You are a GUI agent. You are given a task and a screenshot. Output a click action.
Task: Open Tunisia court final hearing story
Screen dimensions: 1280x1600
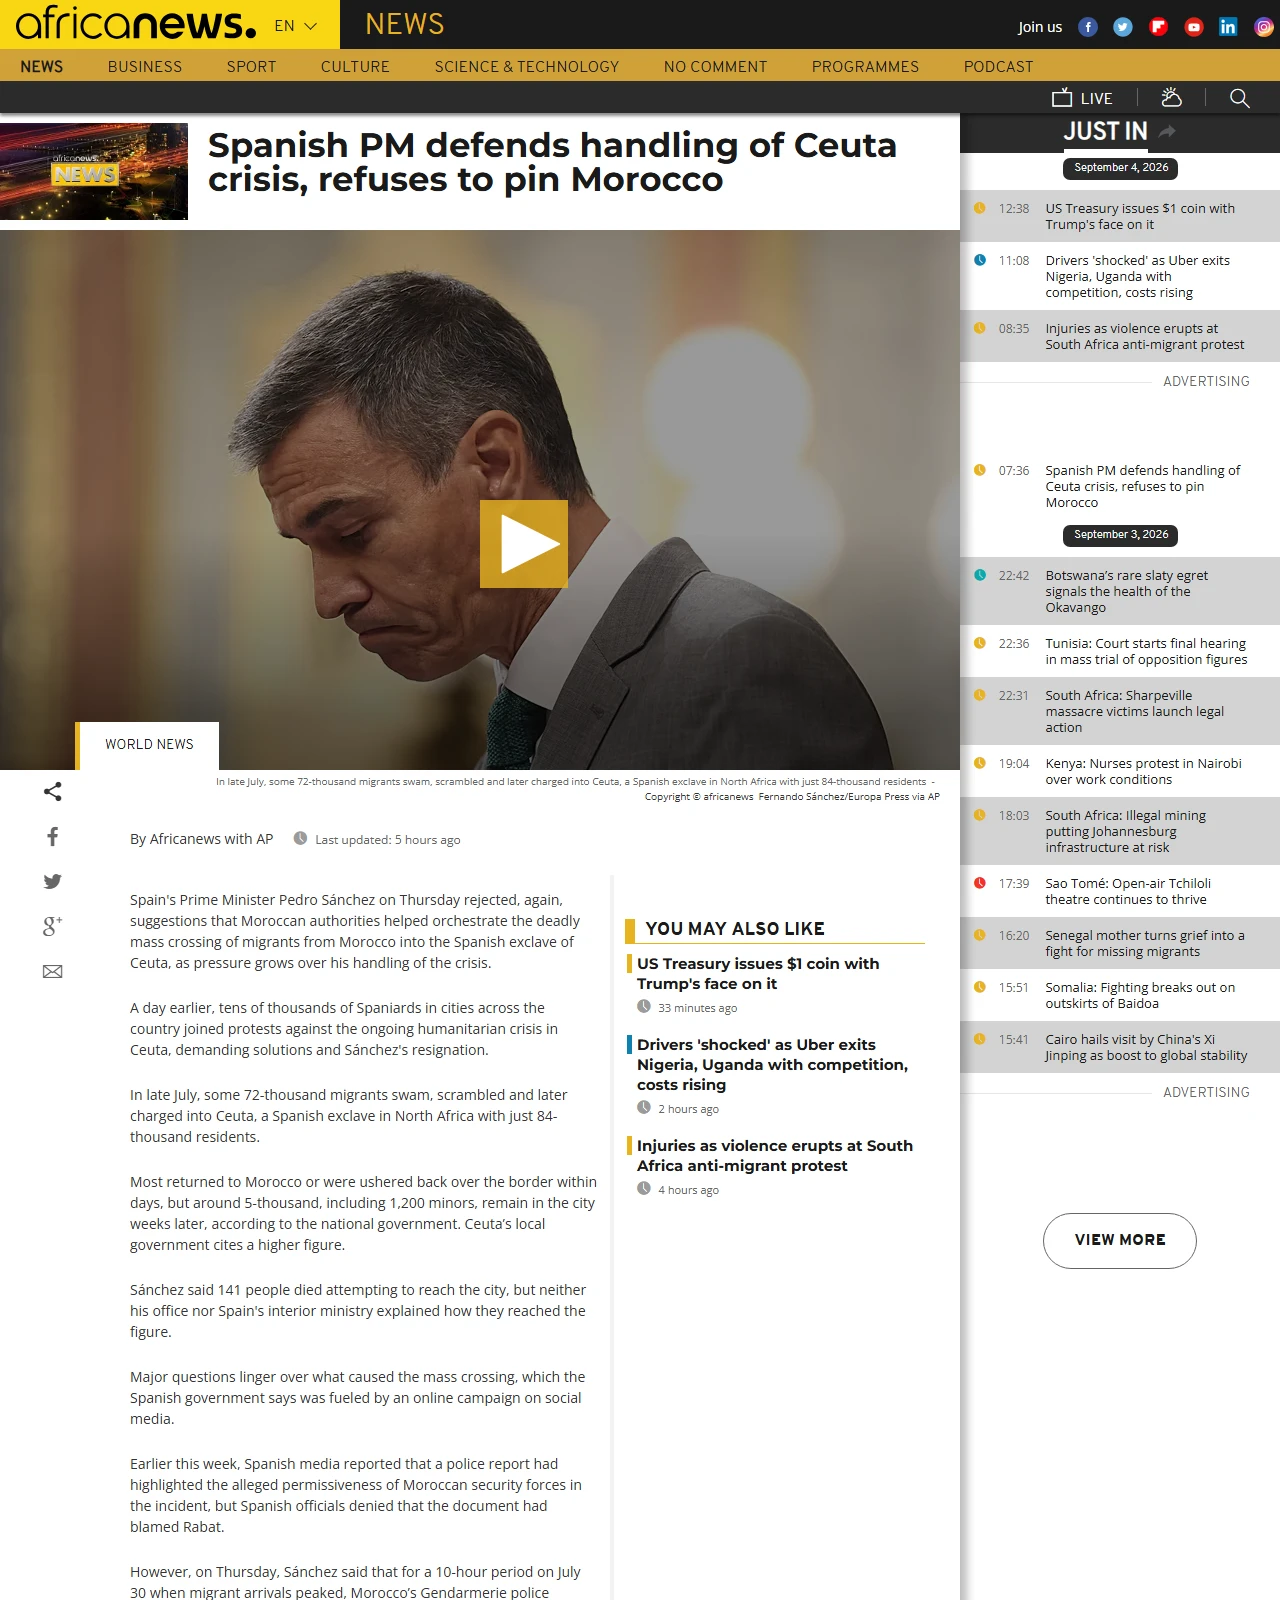click(1120, 651)
